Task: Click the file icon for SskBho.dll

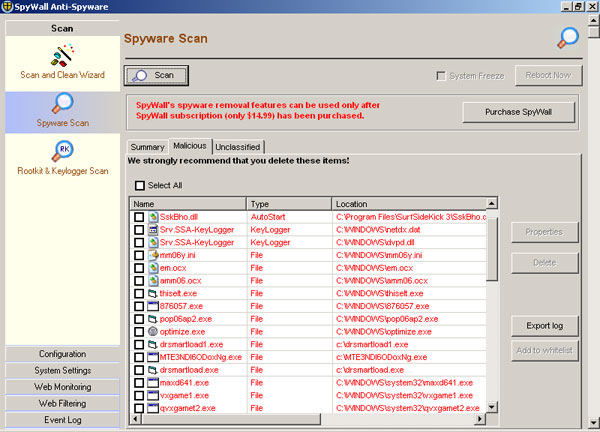Action: point(153,217)
